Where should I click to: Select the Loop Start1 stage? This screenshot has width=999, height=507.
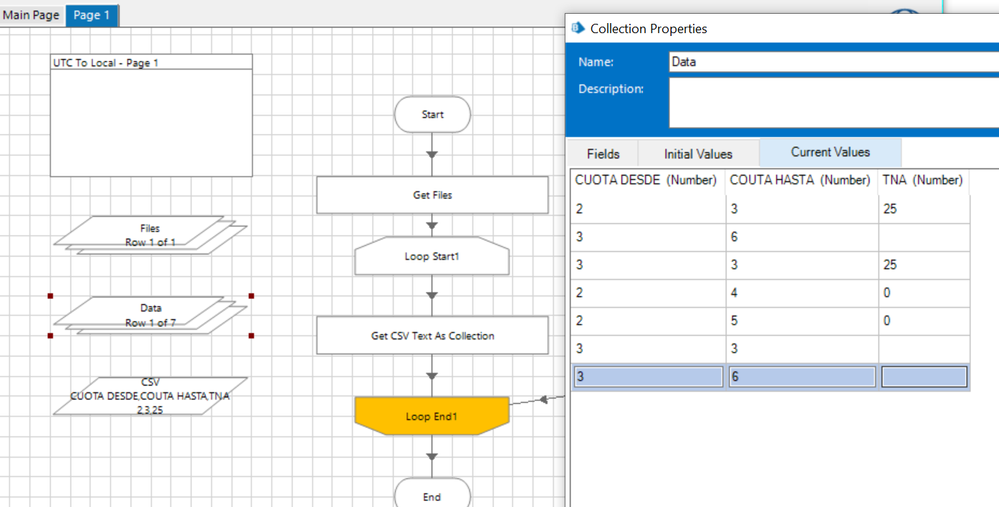coord(432,256)
